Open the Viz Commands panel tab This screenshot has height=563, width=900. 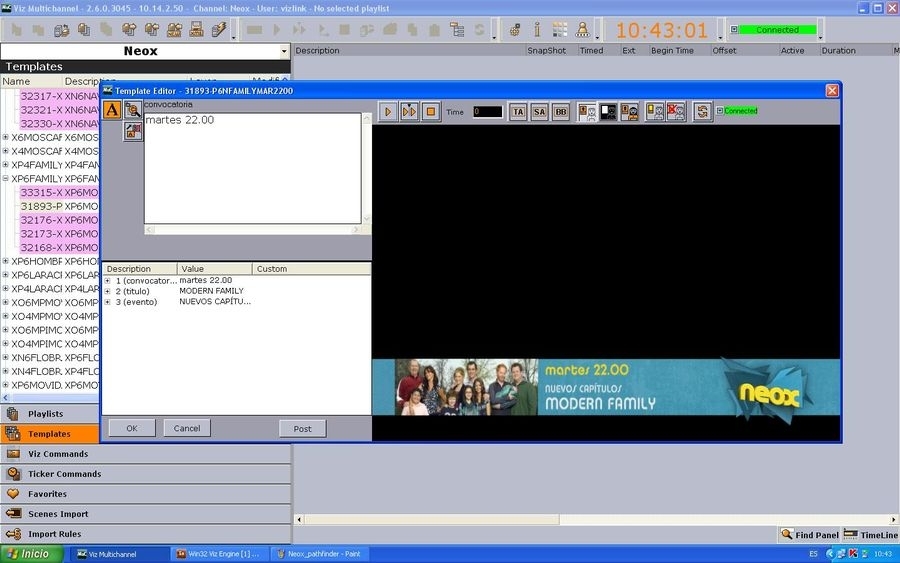tap(146, 454)
